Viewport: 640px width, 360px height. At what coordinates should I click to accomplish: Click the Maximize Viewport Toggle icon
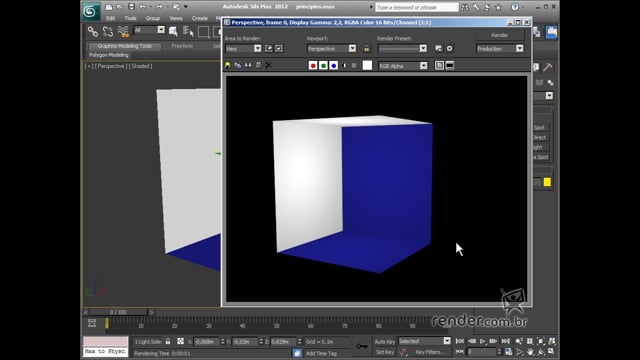coord(551,351)
